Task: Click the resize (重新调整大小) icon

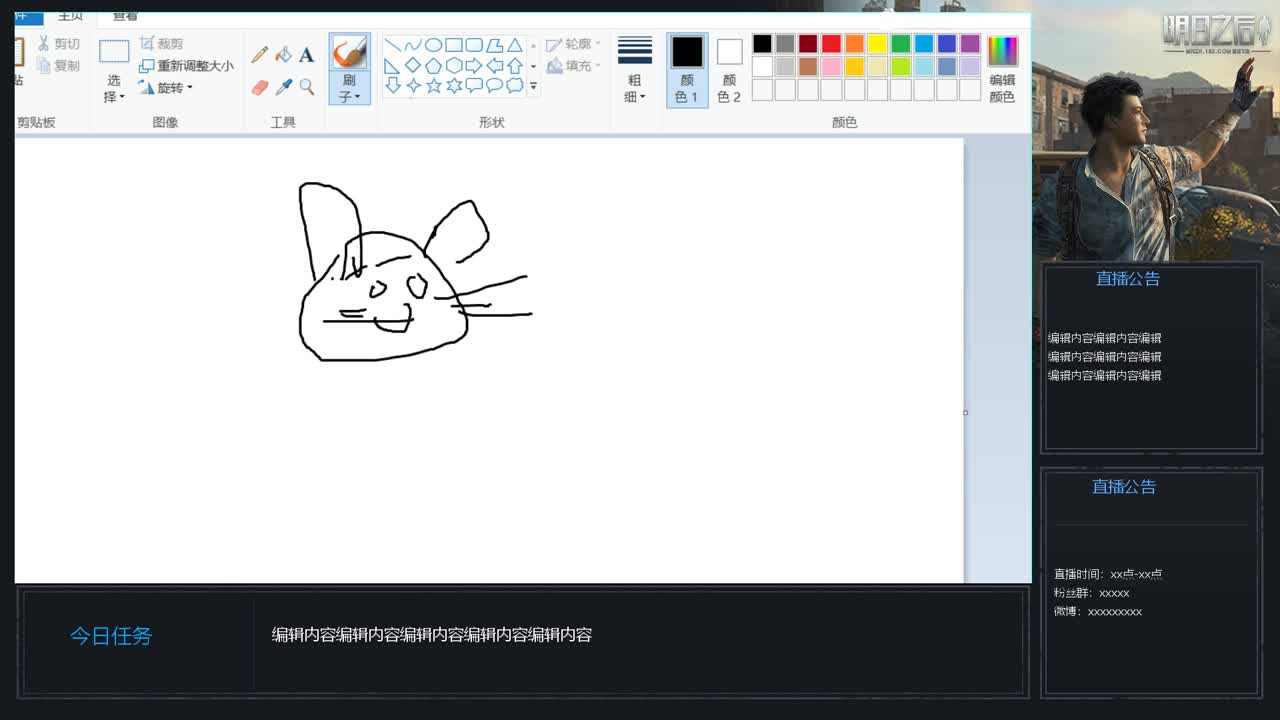Action: point(147,66)
